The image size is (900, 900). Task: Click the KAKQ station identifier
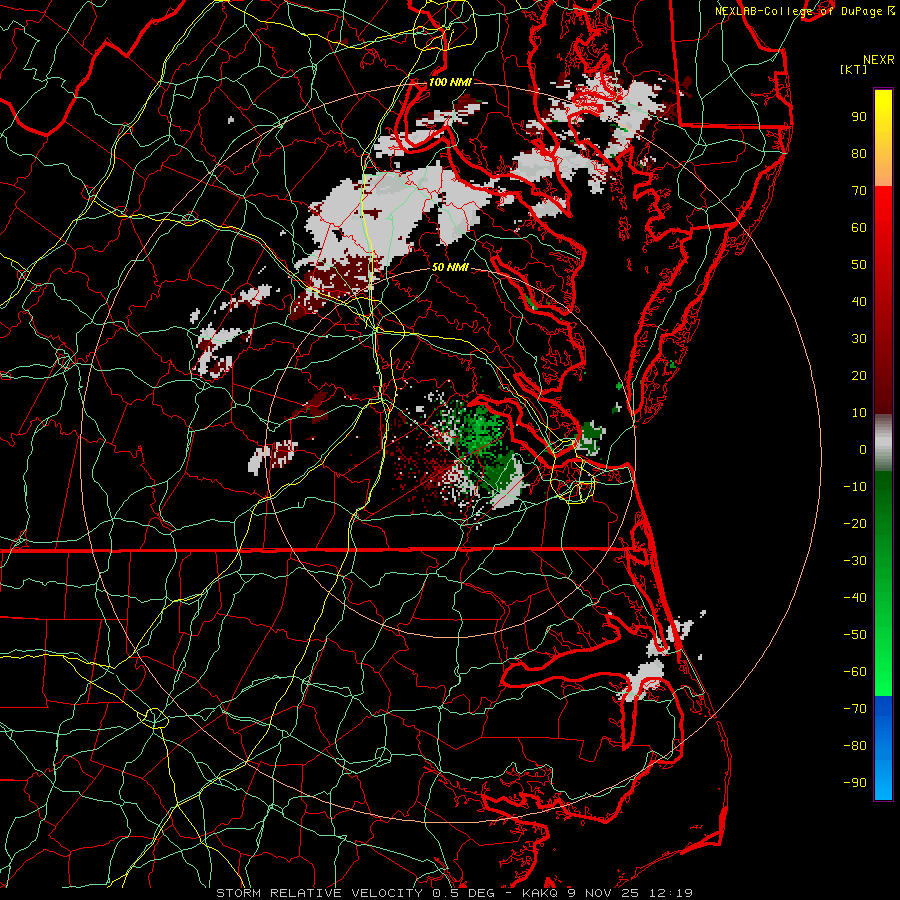(542, 893)
